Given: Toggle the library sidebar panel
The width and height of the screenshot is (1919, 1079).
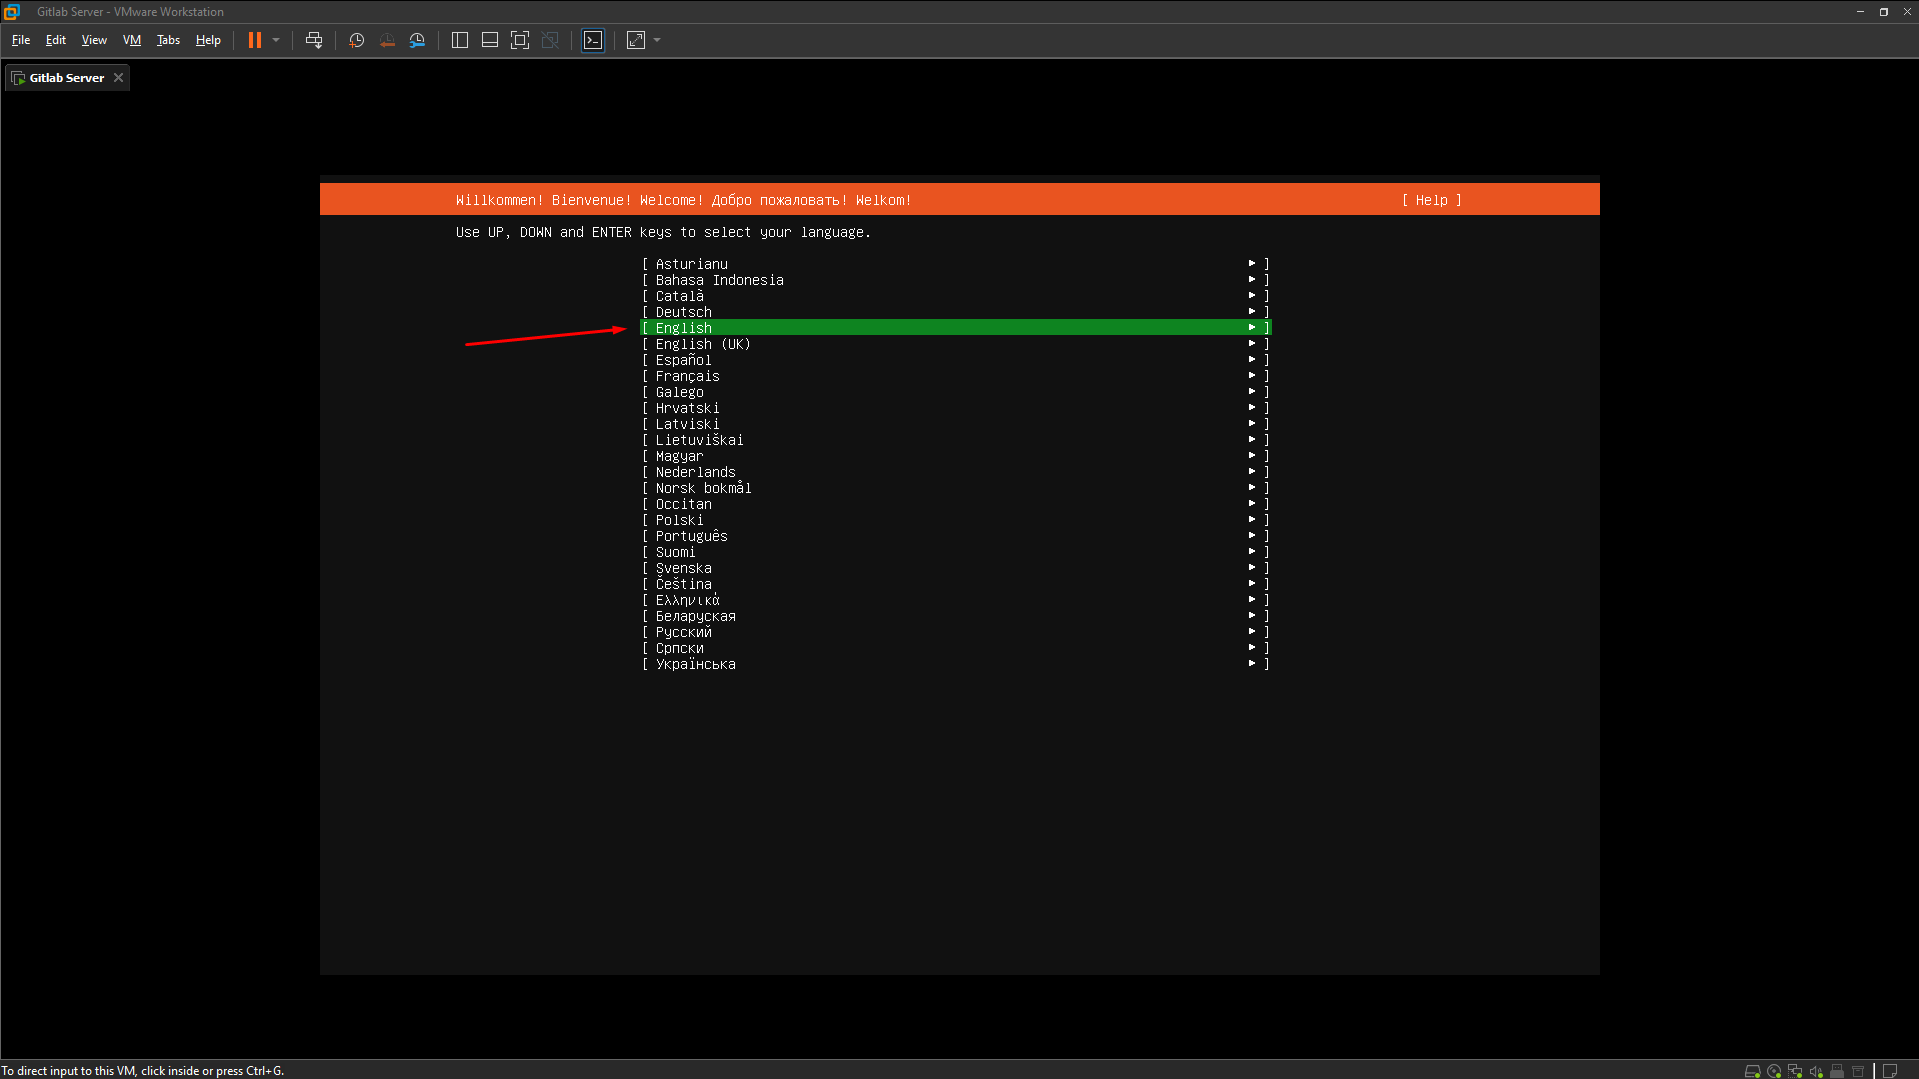Looking at the screenshot, I should tap(460, 40).
